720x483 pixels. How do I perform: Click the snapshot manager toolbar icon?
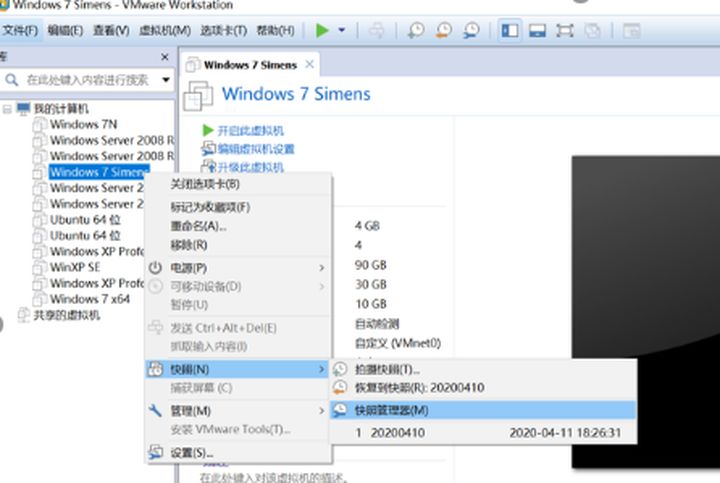click(471, 30)
